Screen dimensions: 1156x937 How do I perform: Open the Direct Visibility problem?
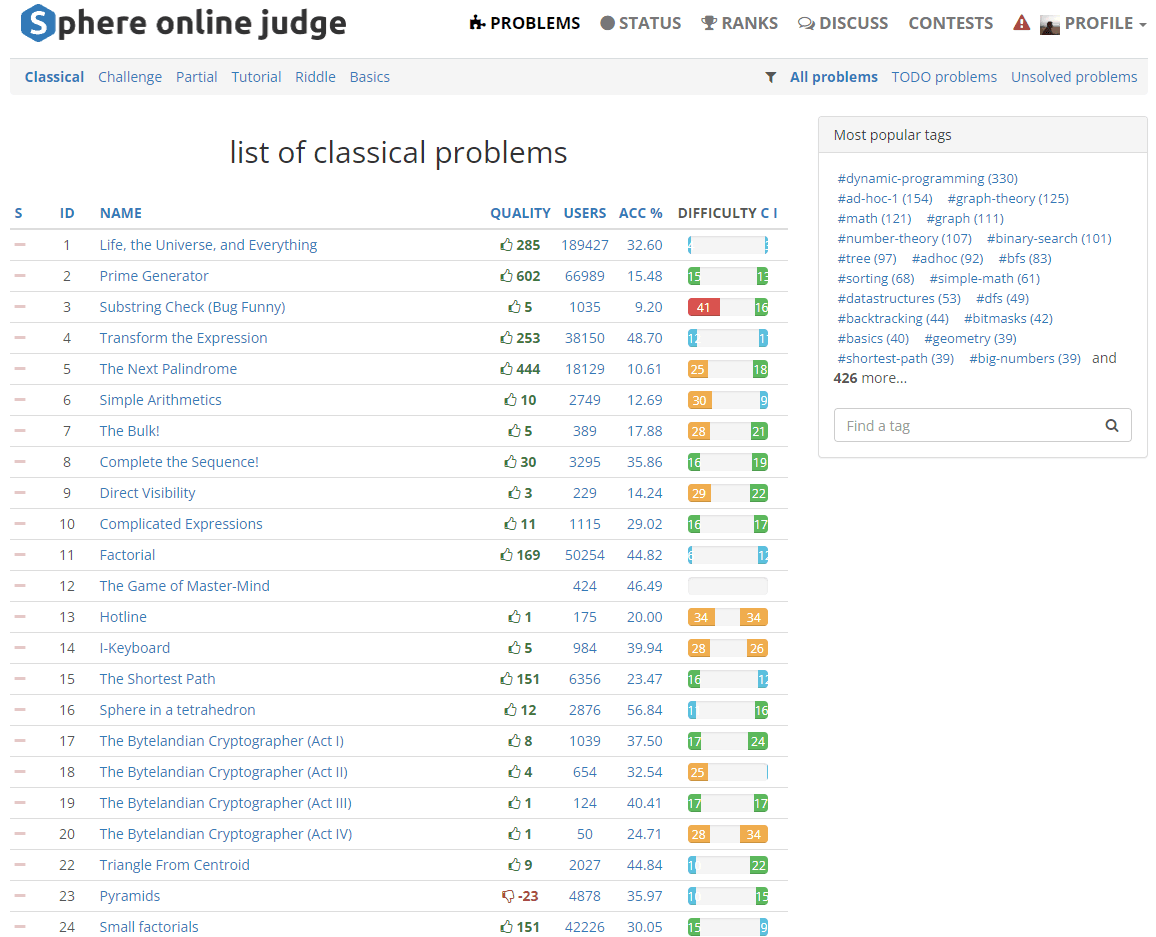pos(147,492)
